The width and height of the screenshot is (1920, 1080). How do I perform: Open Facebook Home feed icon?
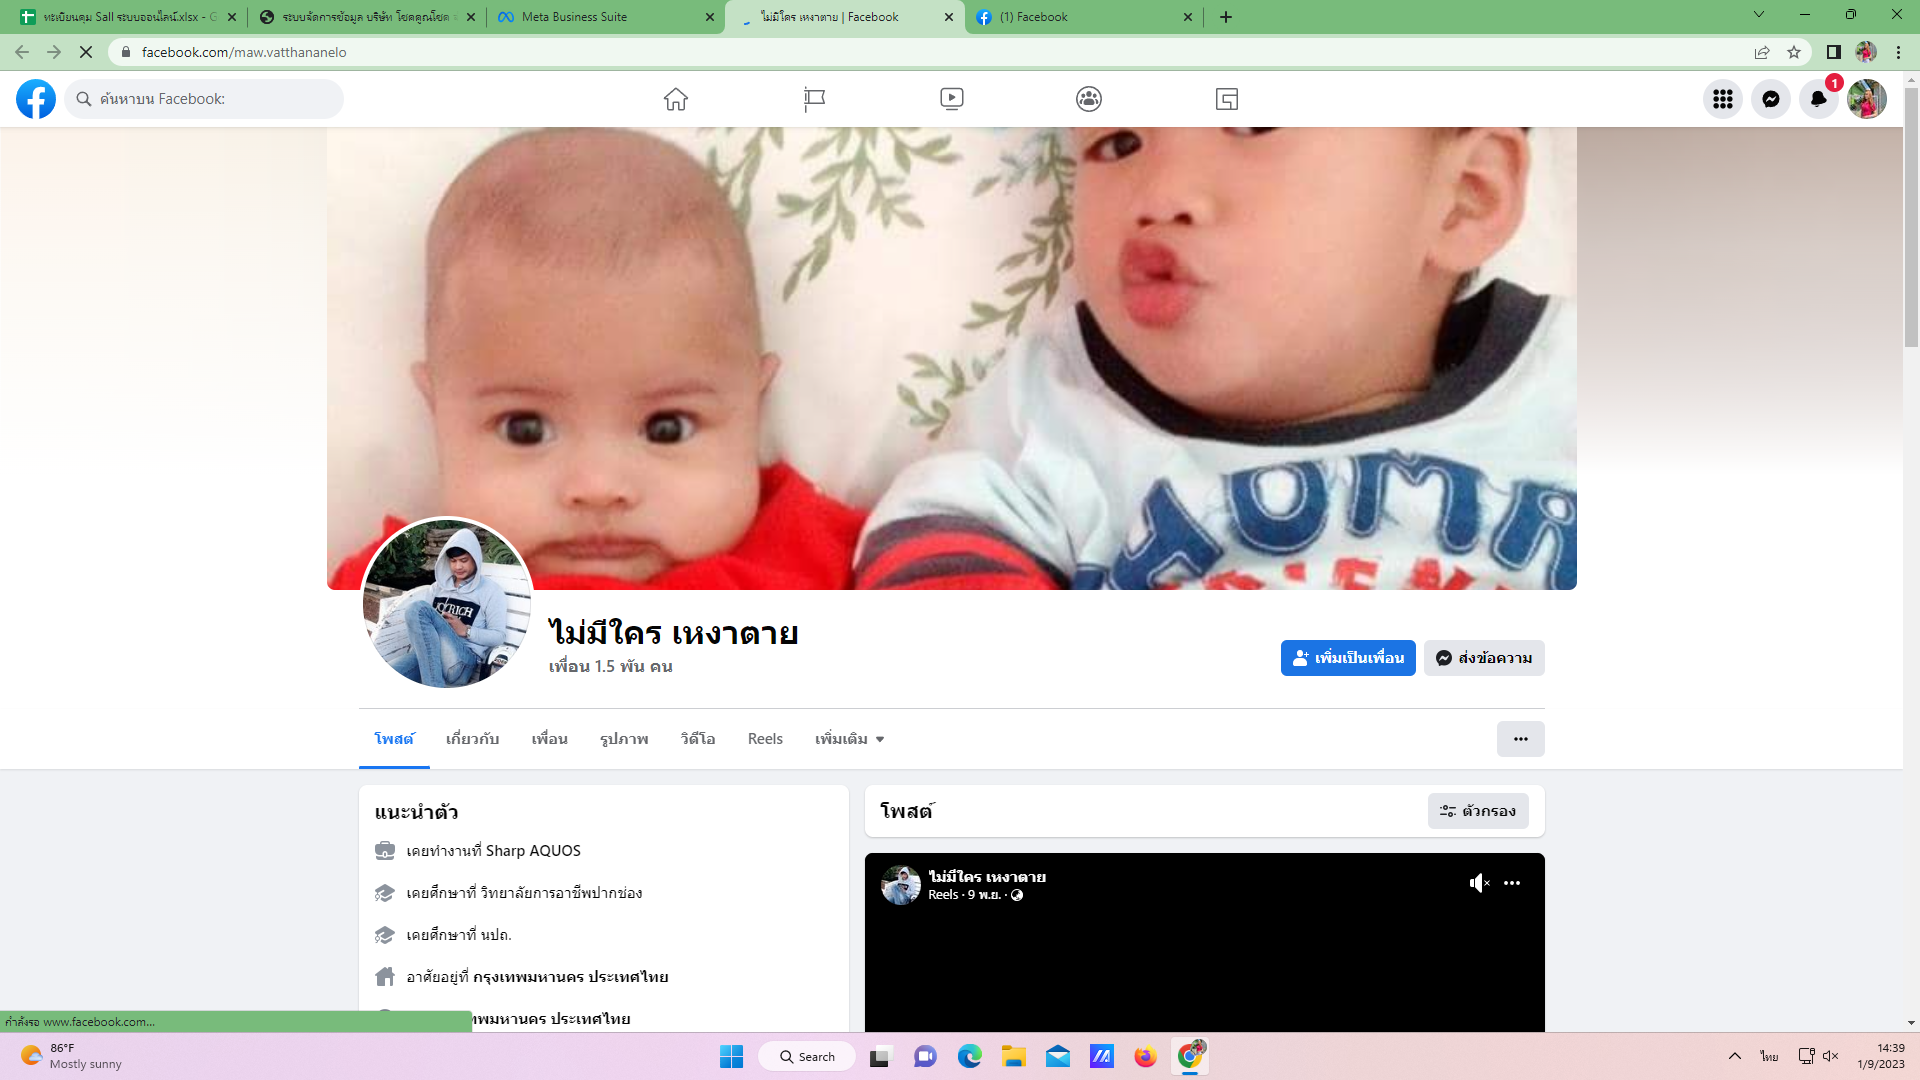click(x=676, y=99)
